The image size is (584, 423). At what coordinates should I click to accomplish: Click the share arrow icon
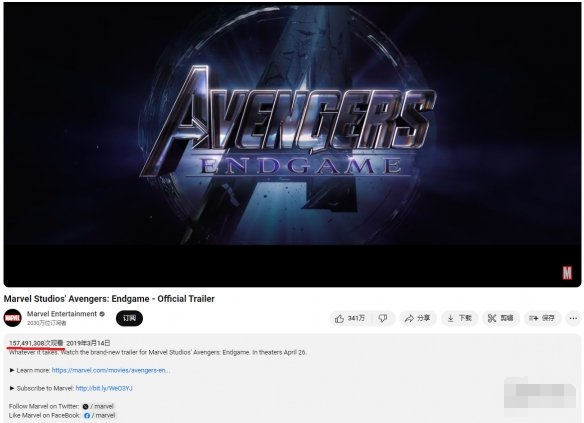pyautogui.click(x=409, y=319)
